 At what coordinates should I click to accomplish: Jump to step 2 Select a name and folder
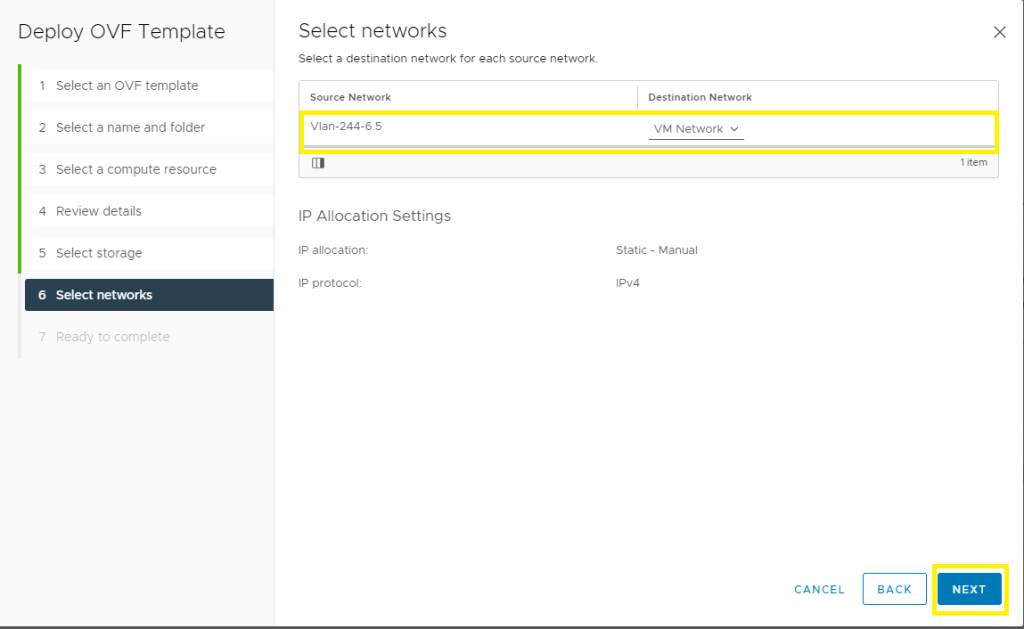[130, 128]
